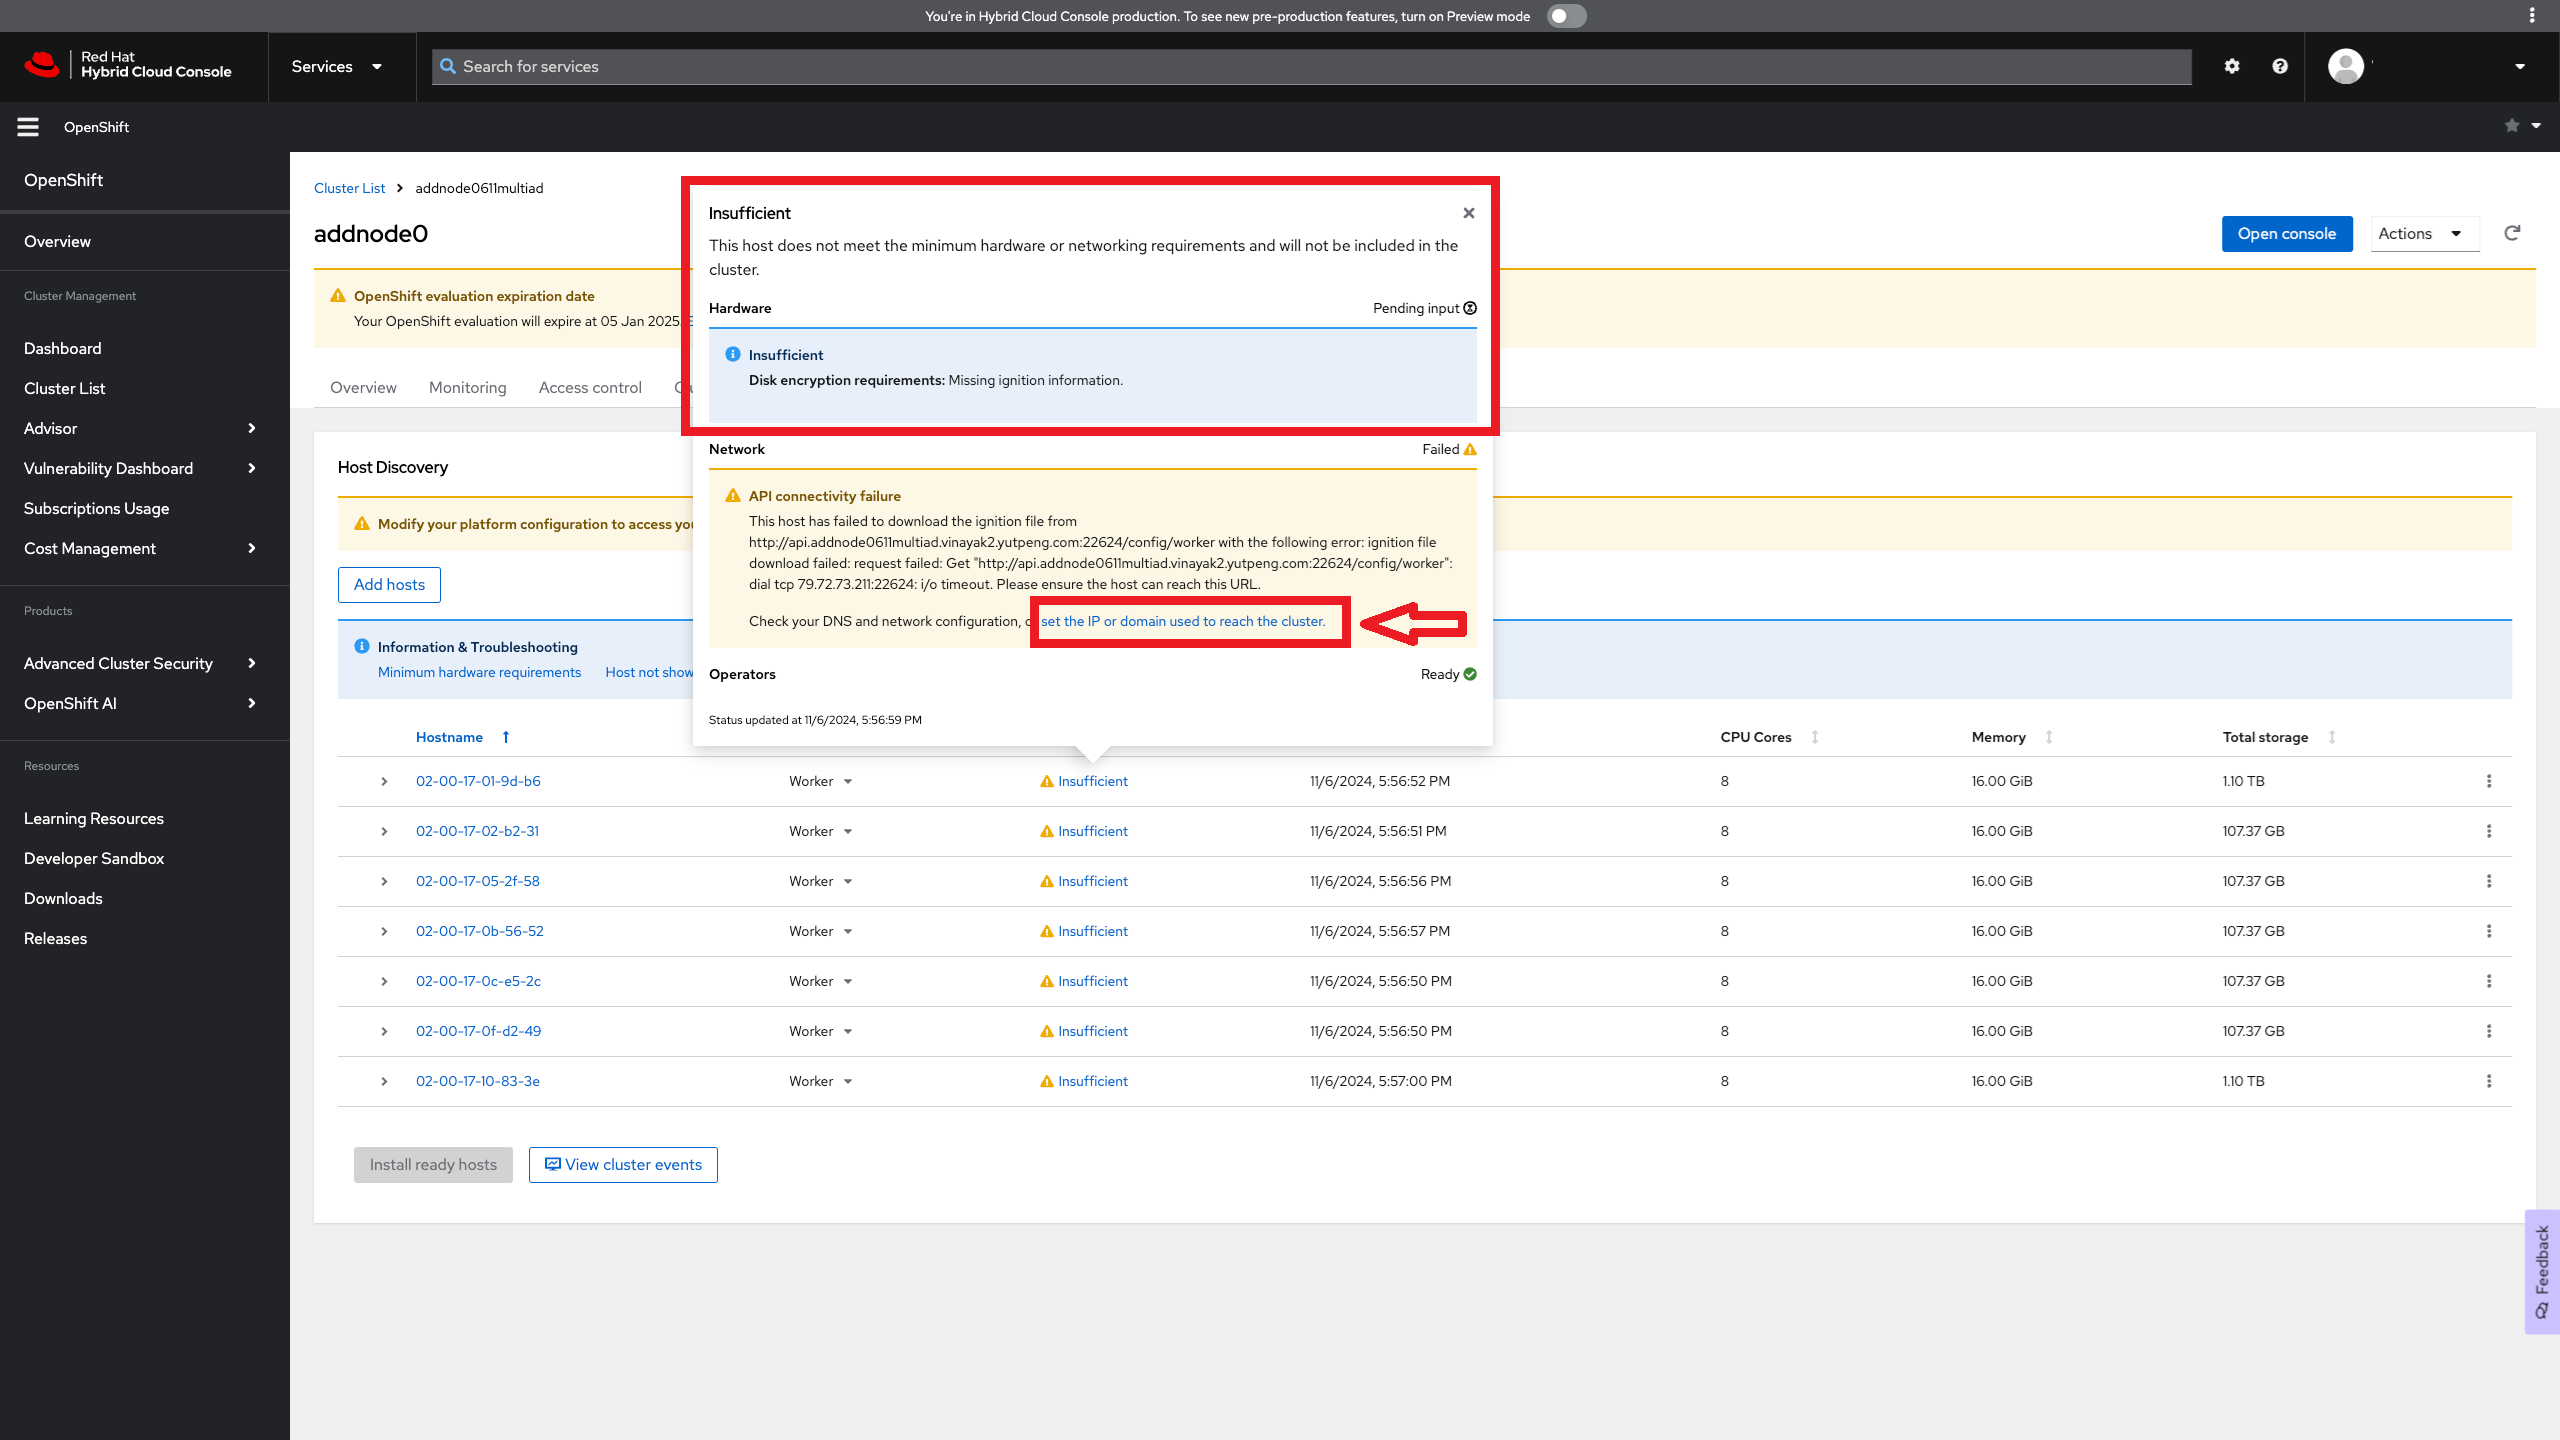This screenshot has width=2560, height=1440.
Task: Sort by Hostname column
Action: coord(462,737)
